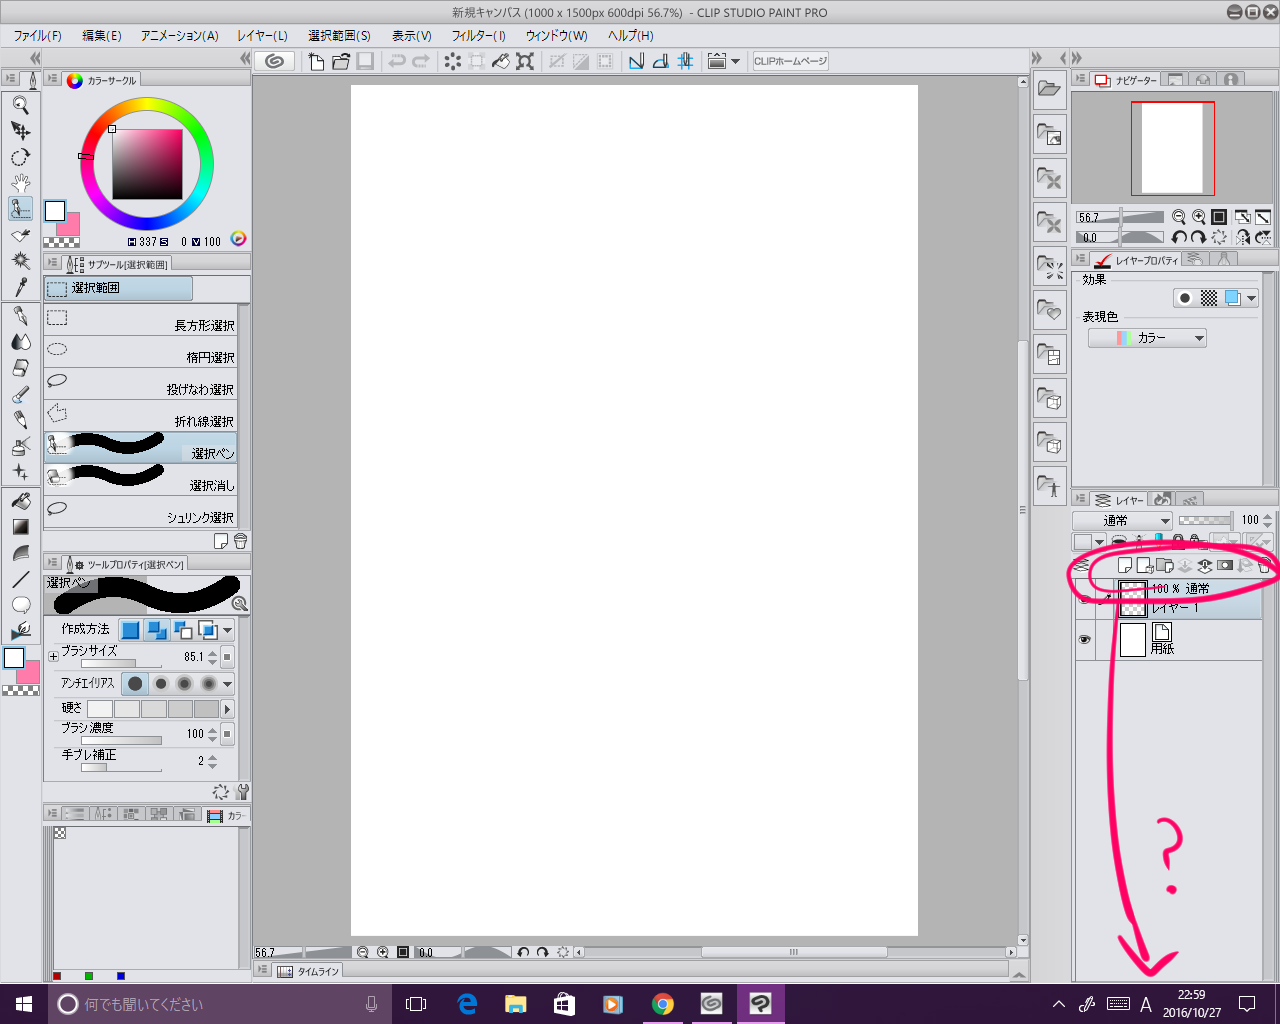Expand the ブラシサイズ plus expander
1280x1024 pixels.
[53, 657]
